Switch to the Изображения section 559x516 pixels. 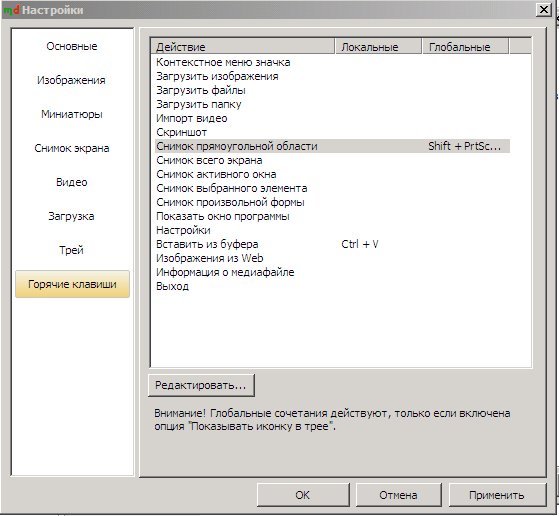click(72, 80)
